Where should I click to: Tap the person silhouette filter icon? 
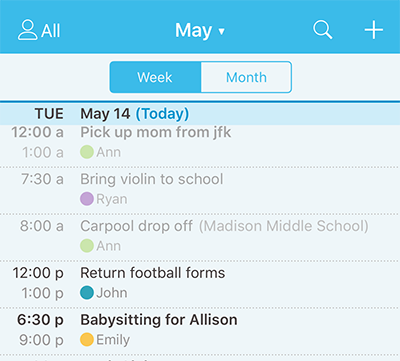[27, 30]
